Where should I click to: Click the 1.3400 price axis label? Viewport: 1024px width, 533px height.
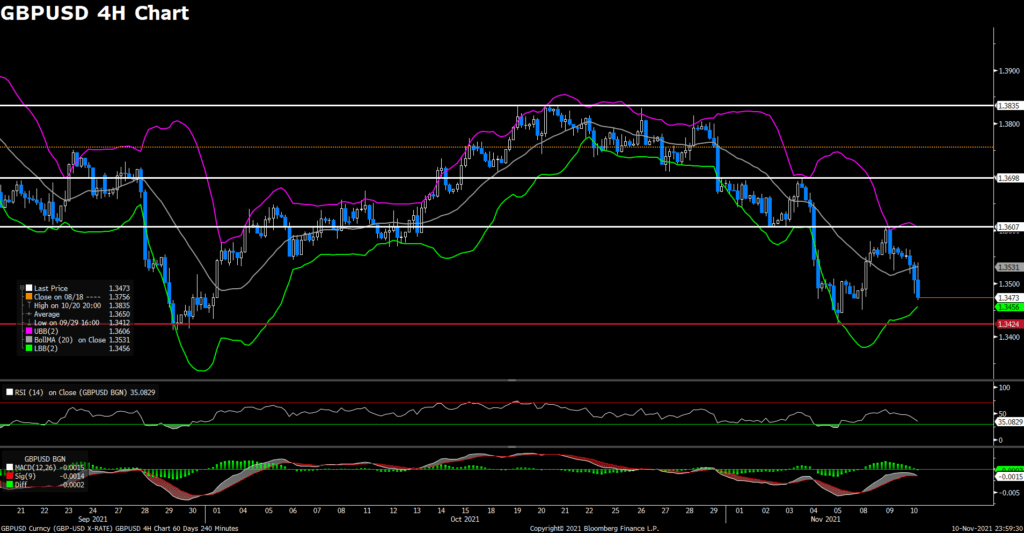coord(1010,337)
